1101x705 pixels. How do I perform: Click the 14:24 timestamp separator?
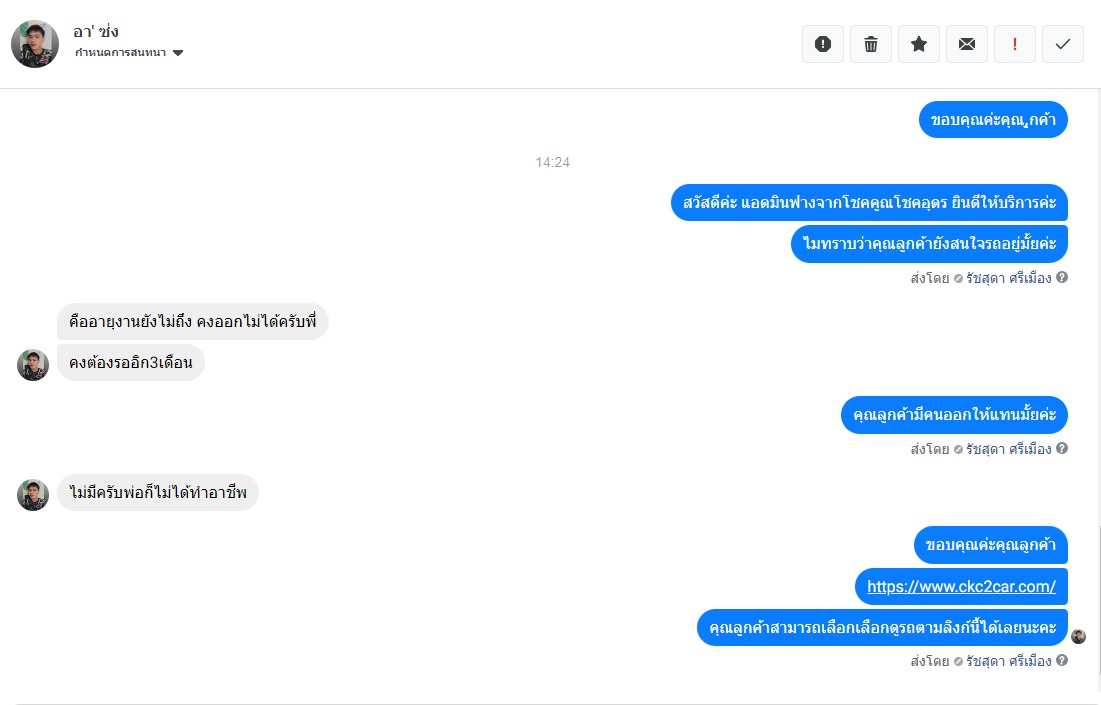pos(553,162)
